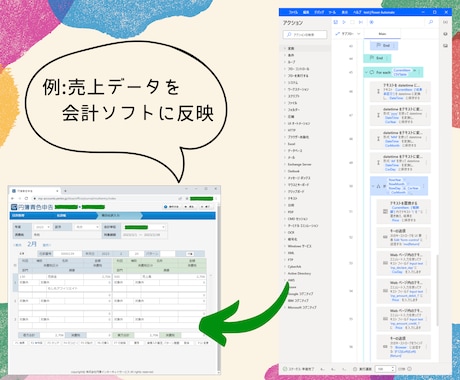Switch to the Main subflow tab
Viewport: 460px width, 380px height.
click(382, 34)
